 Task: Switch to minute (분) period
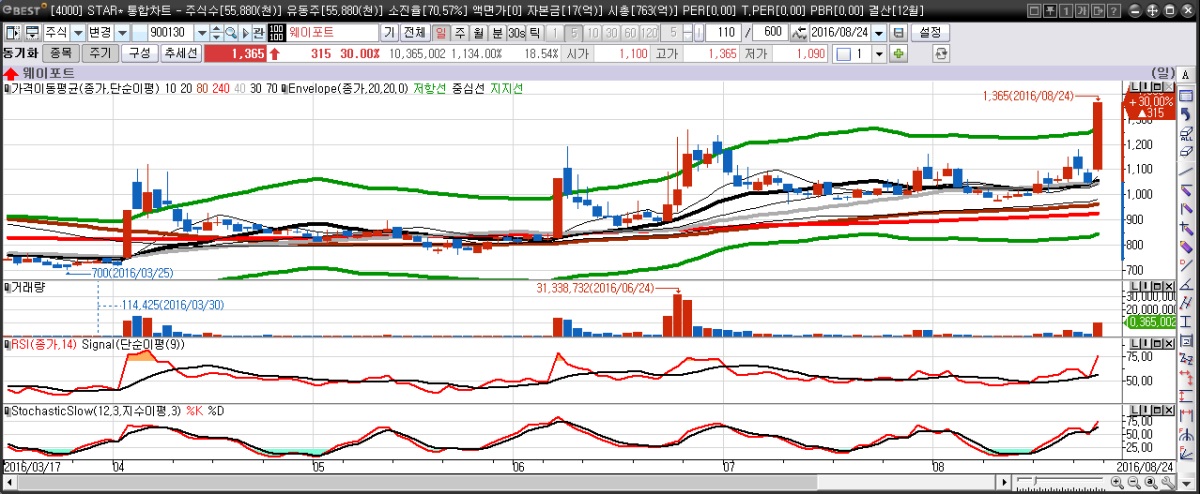pyautogui.click(x=497, y=33)
